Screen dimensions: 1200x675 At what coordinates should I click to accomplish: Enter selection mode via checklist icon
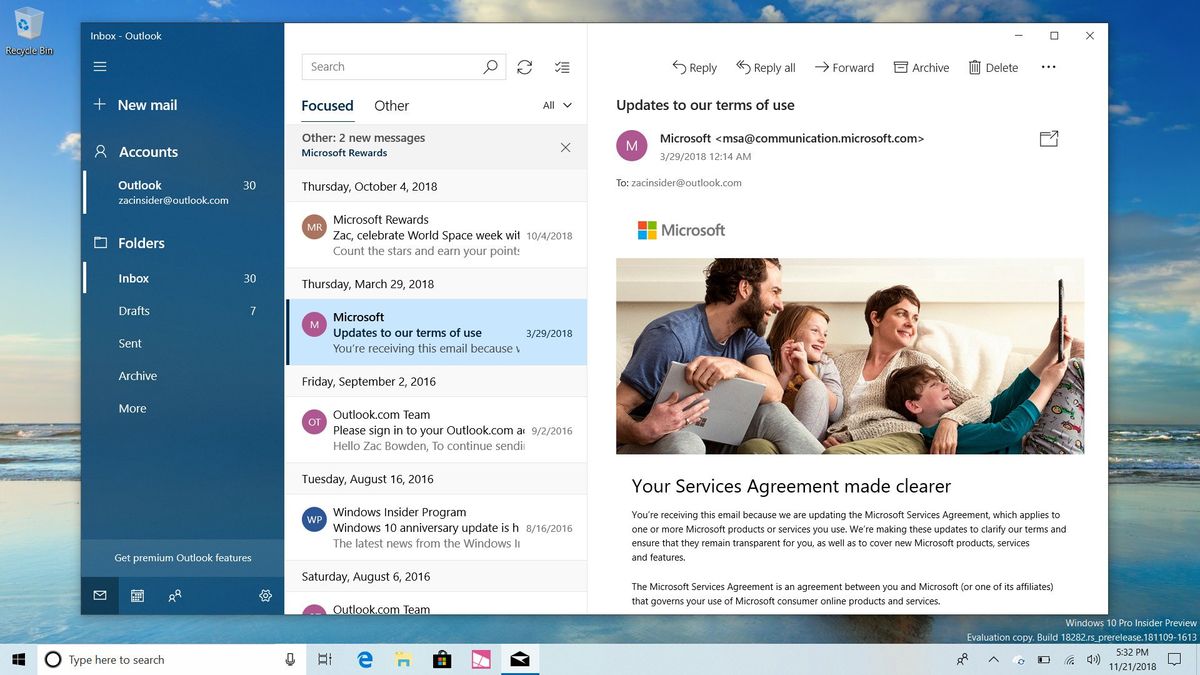coord(562,67)
